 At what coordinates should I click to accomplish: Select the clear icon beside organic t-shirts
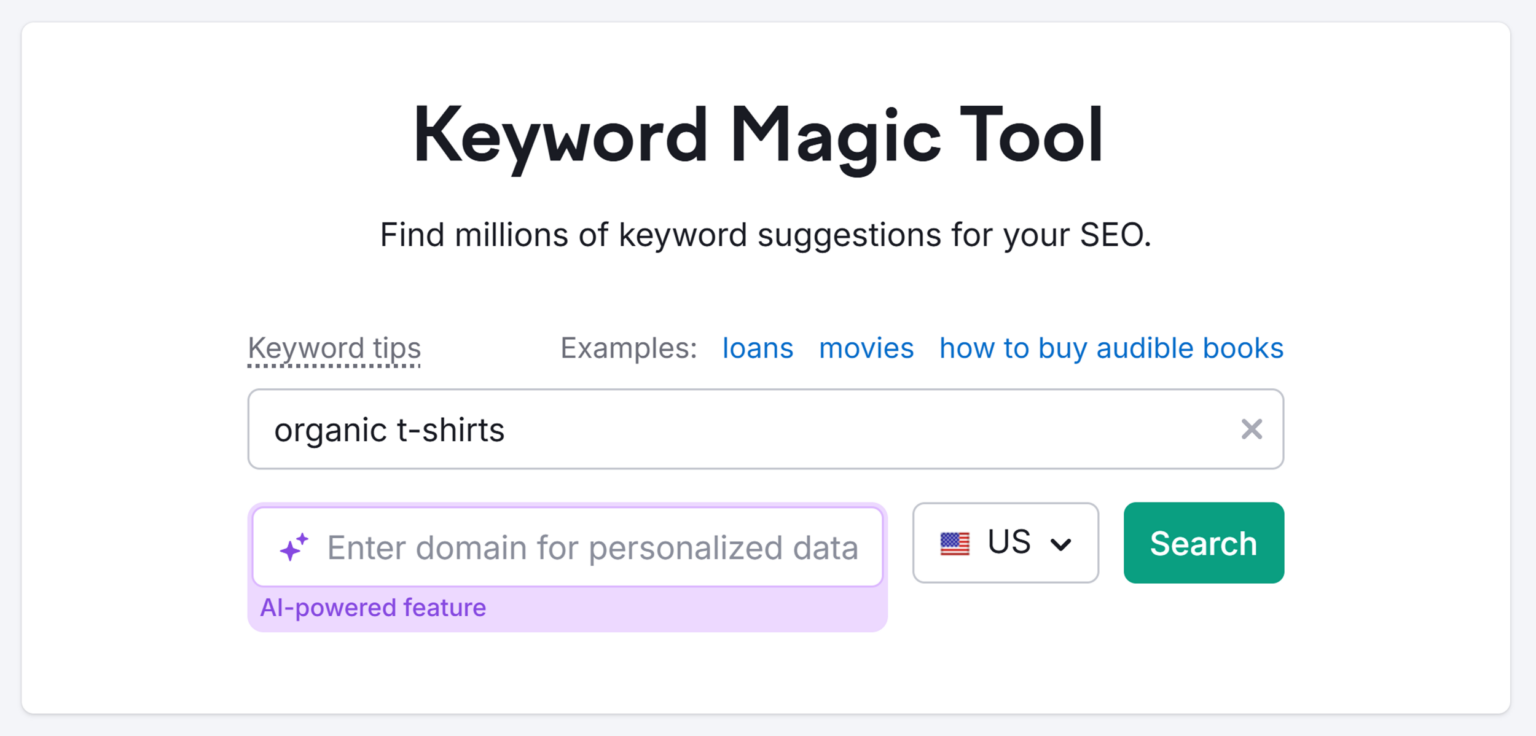1251,429
